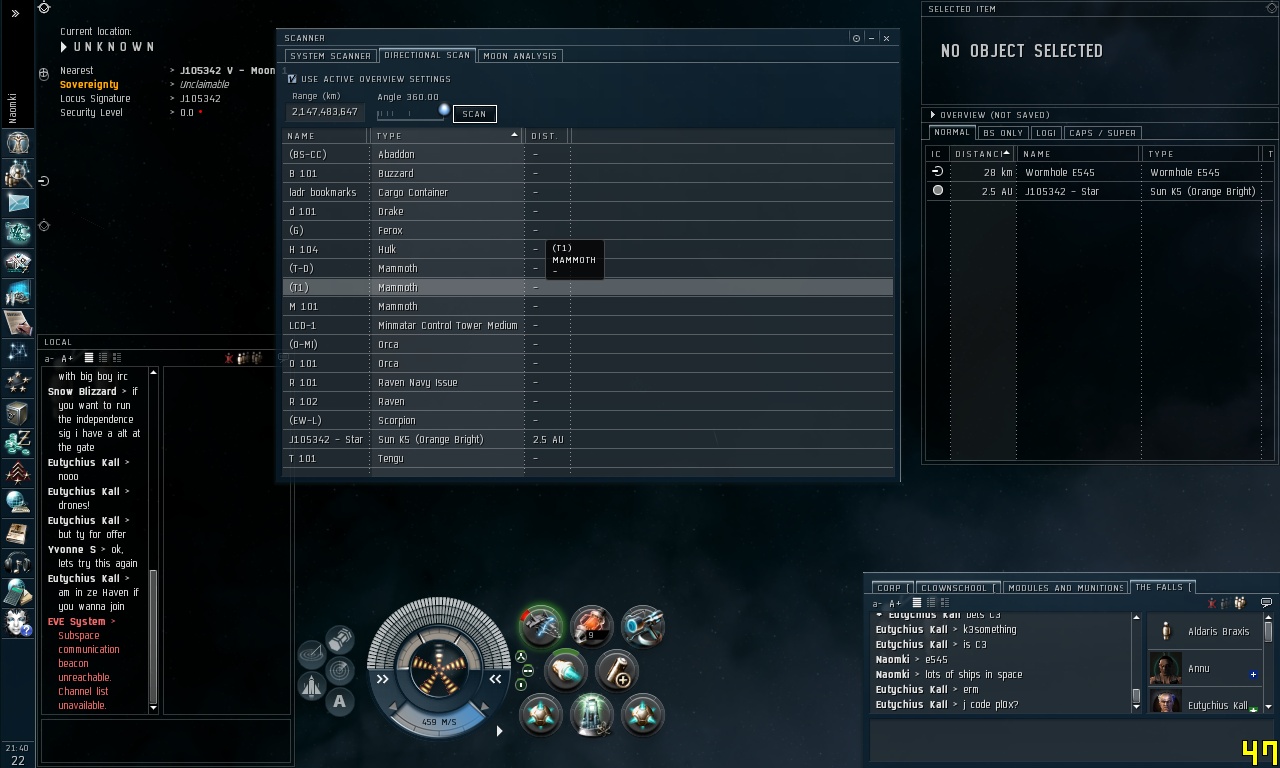Screen dimensions: 1280x768
Task: Open the mail envelope icon
Action: pyautogui.click(x=18, y=203)
